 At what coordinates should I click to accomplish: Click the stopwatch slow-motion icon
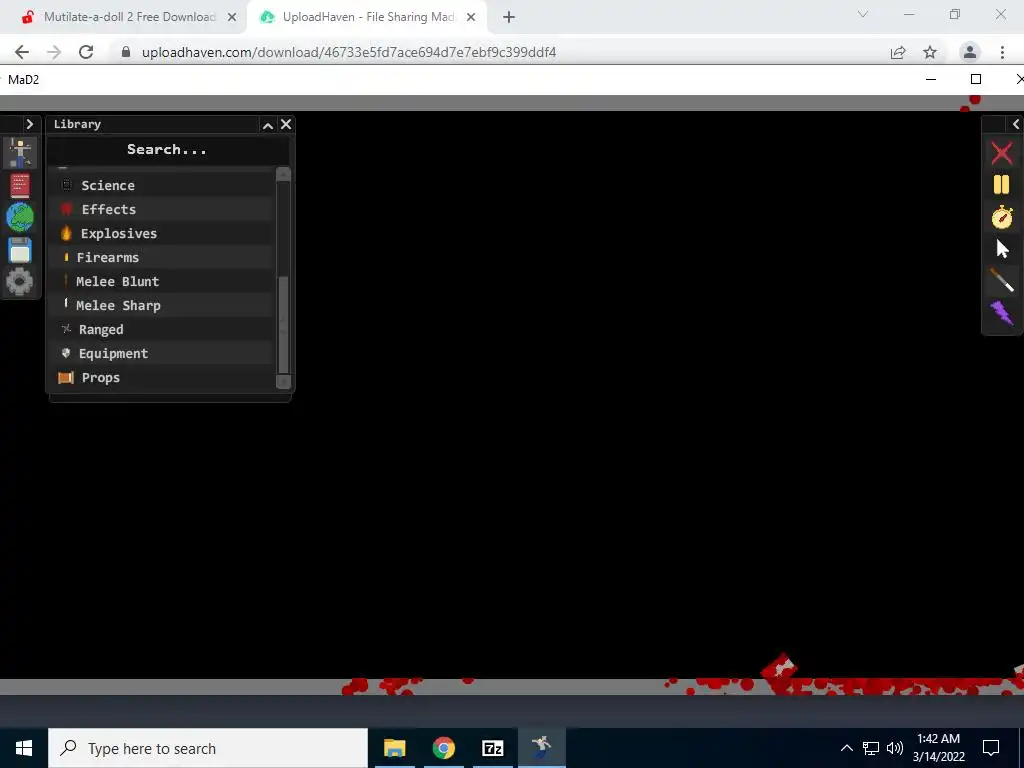(x=1001, y=217)
